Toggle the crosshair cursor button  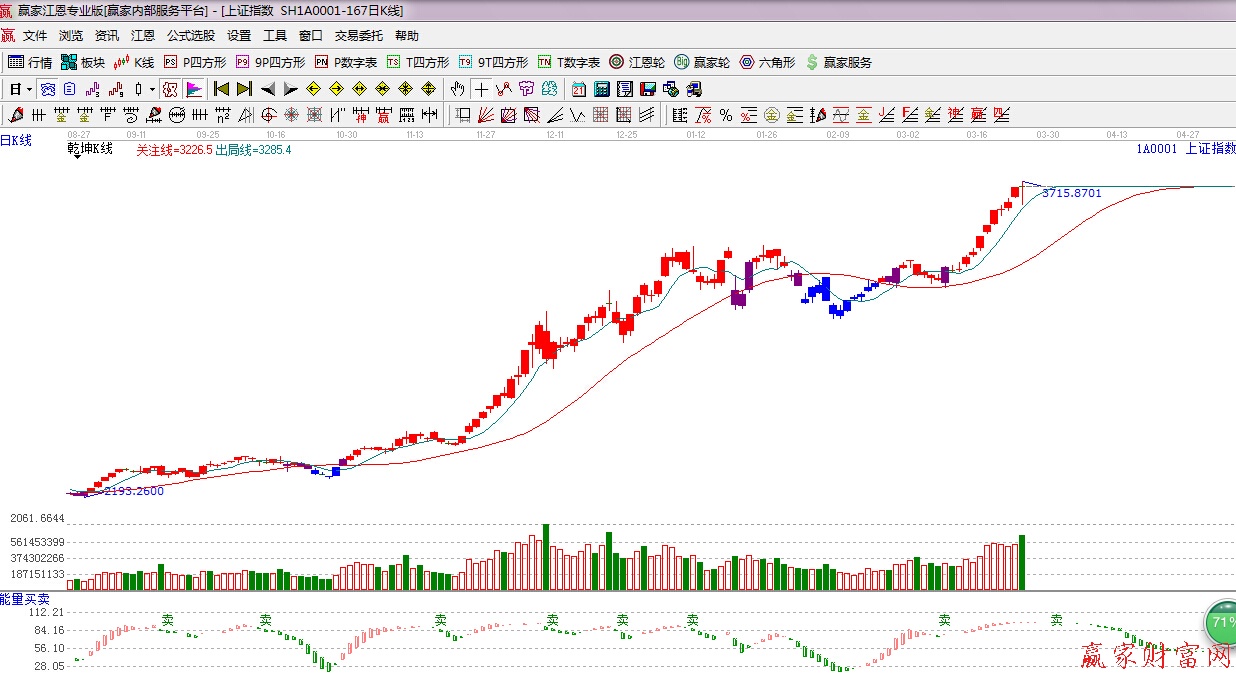[x=482, y=89]
